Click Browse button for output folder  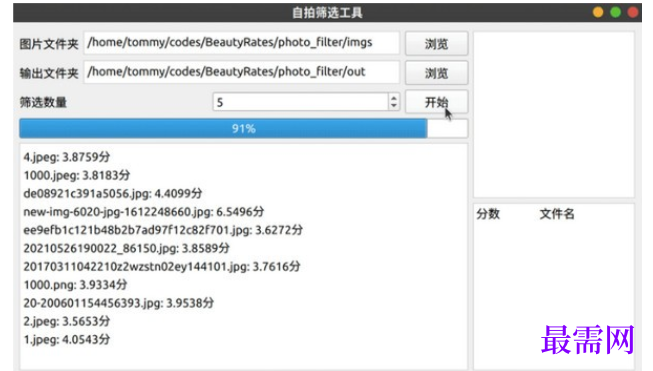tap(436, 72)
